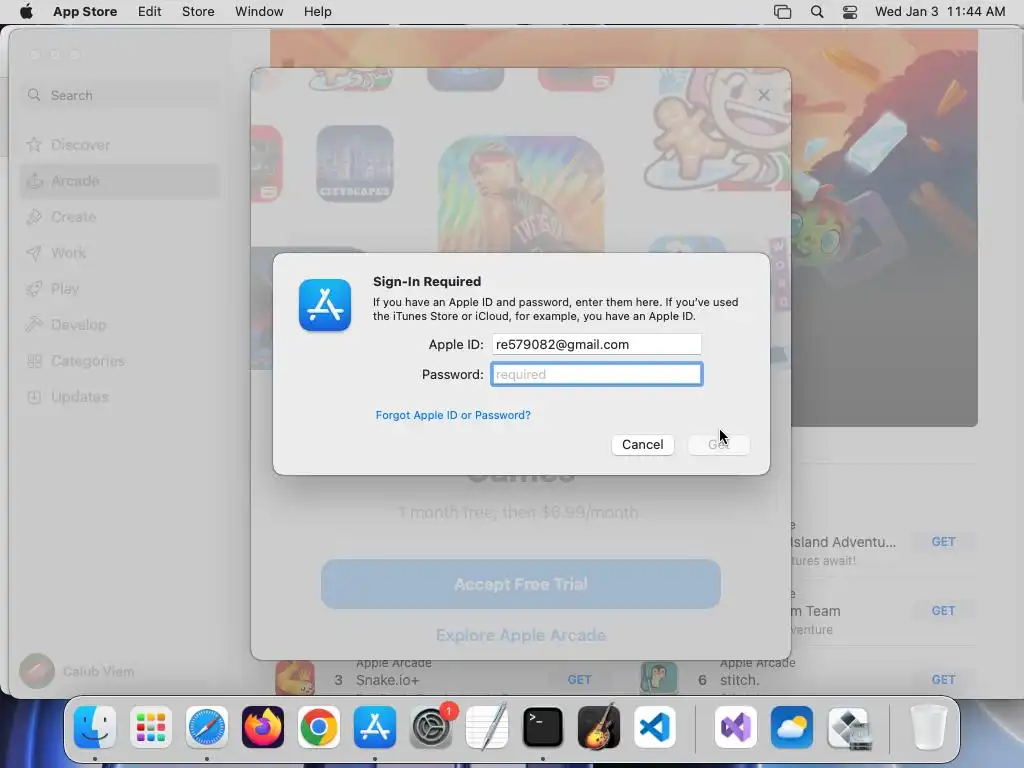Open the Edit menu

pyautogui.click(x=150, y=11)
